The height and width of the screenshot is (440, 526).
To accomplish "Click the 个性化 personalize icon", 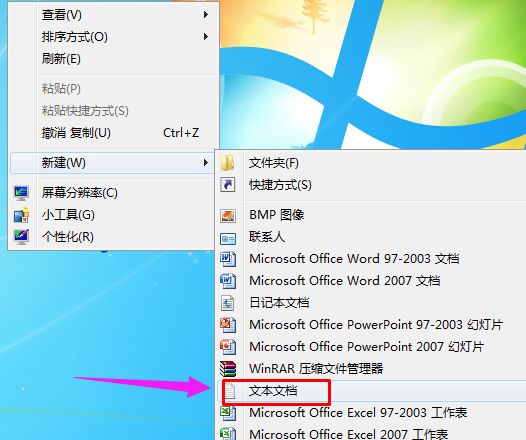I will tap(21, 237).
